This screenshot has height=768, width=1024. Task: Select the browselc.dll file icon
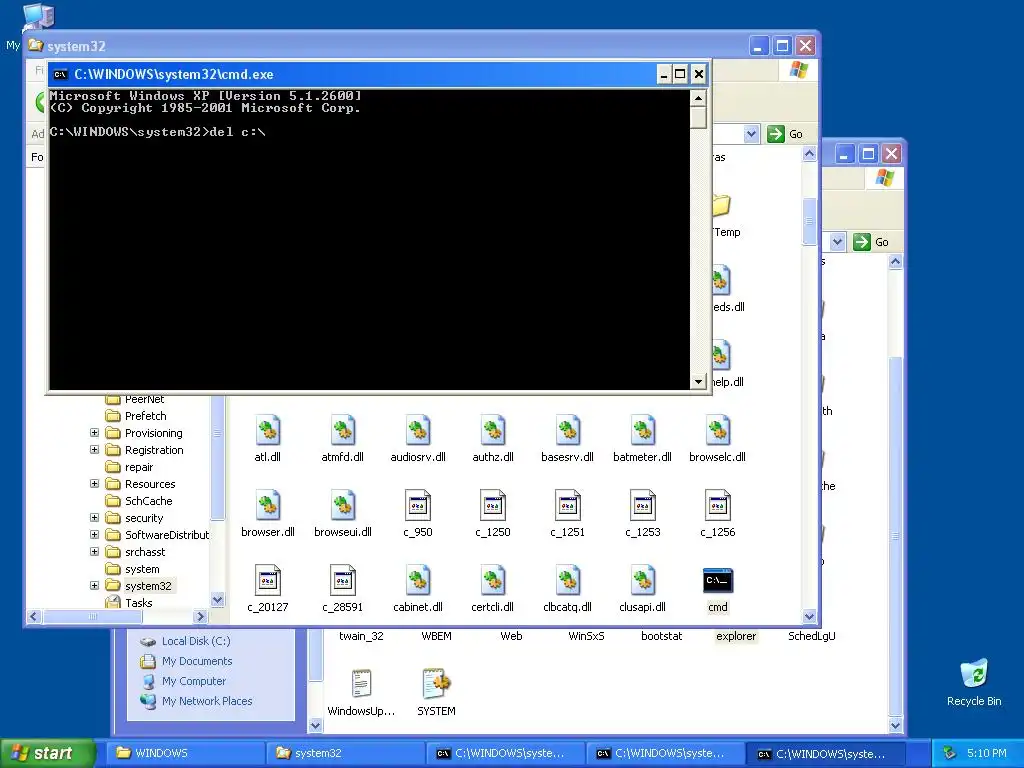(718, 430)
